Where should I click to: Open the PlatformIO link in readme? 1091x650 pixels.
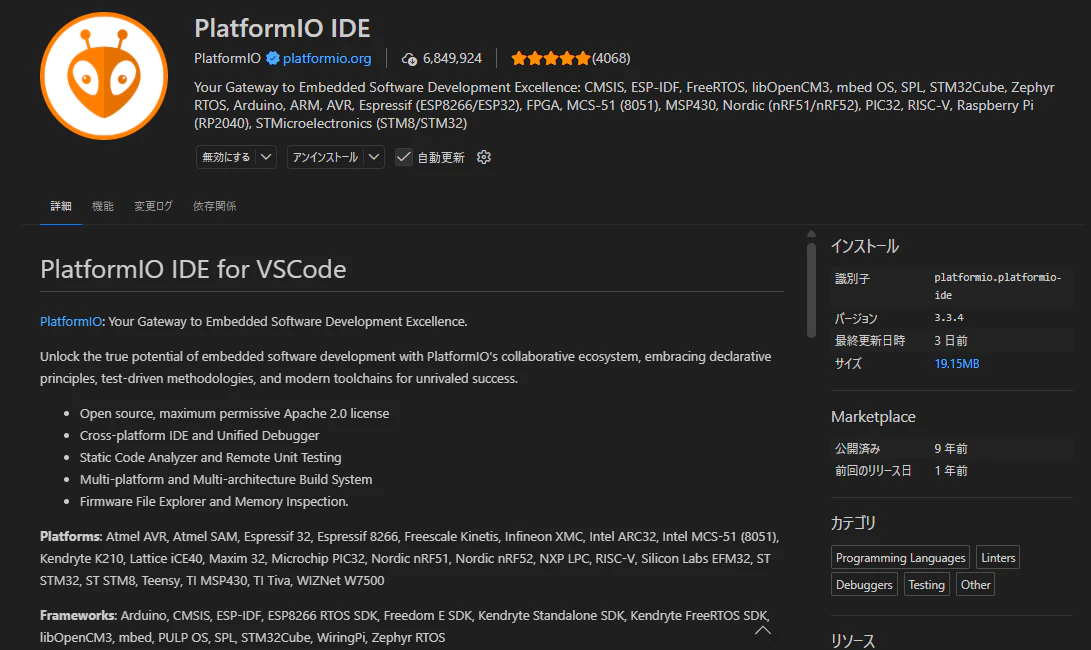coord(71,322)
